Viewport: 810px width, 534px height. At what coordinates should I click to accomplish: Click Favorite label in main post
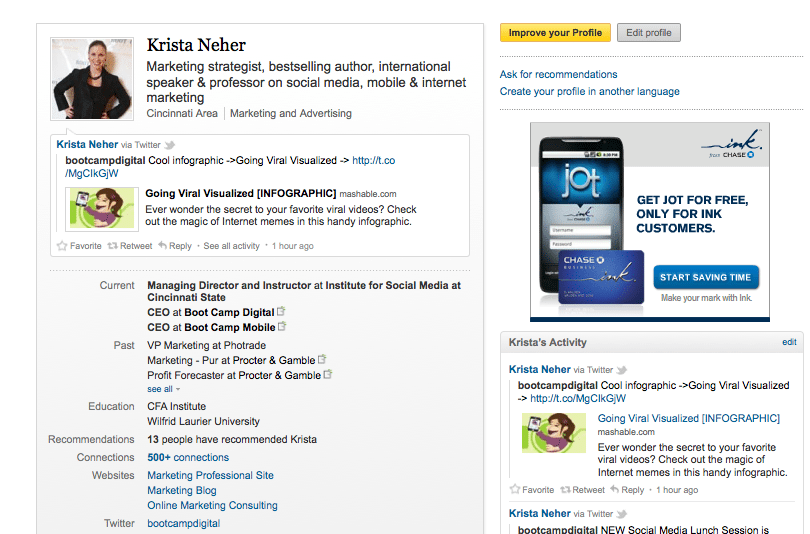[86, 246]
